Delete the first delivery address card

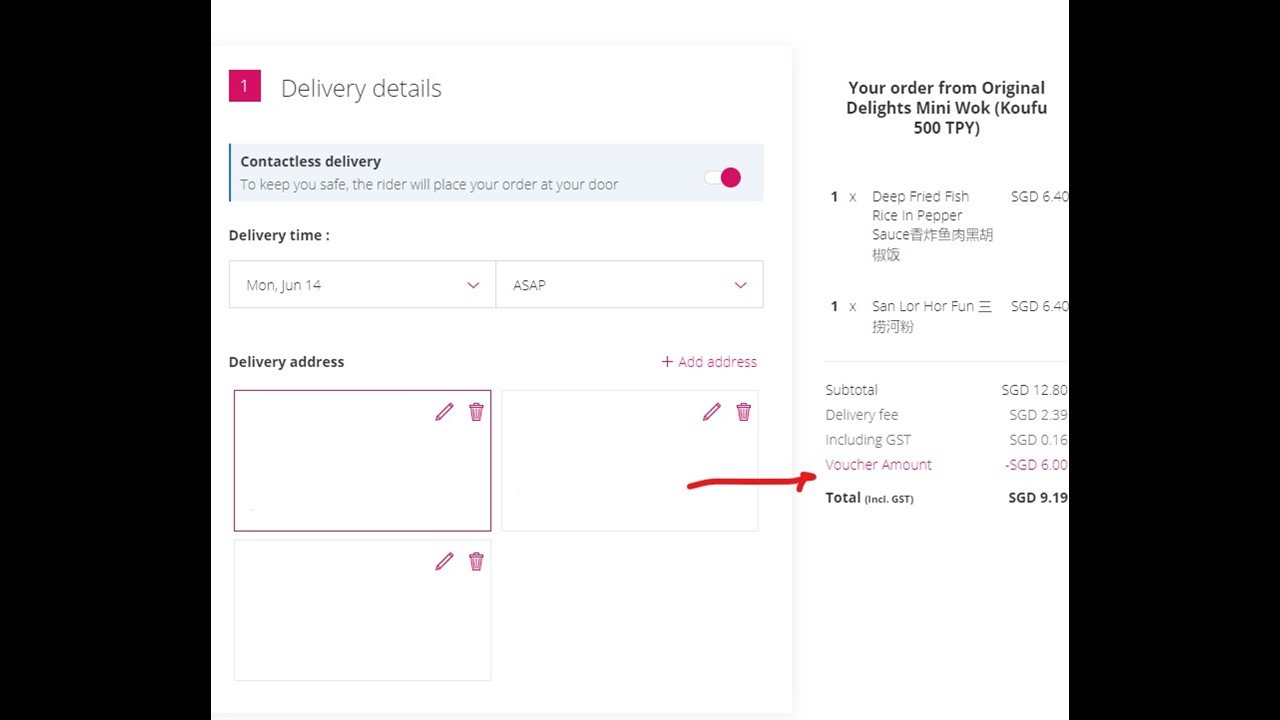point(476,412)
